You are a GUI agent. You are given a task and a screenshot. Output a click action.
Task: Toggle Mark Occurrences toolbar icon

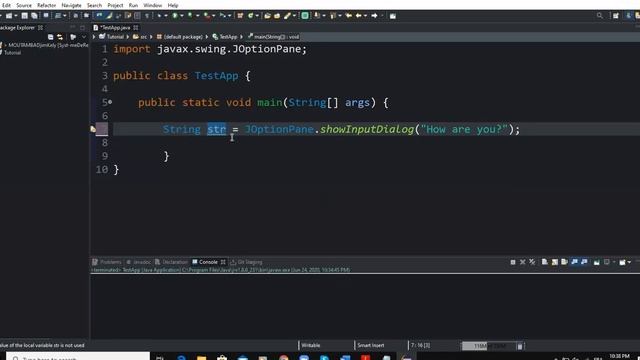tap(109, 16)
